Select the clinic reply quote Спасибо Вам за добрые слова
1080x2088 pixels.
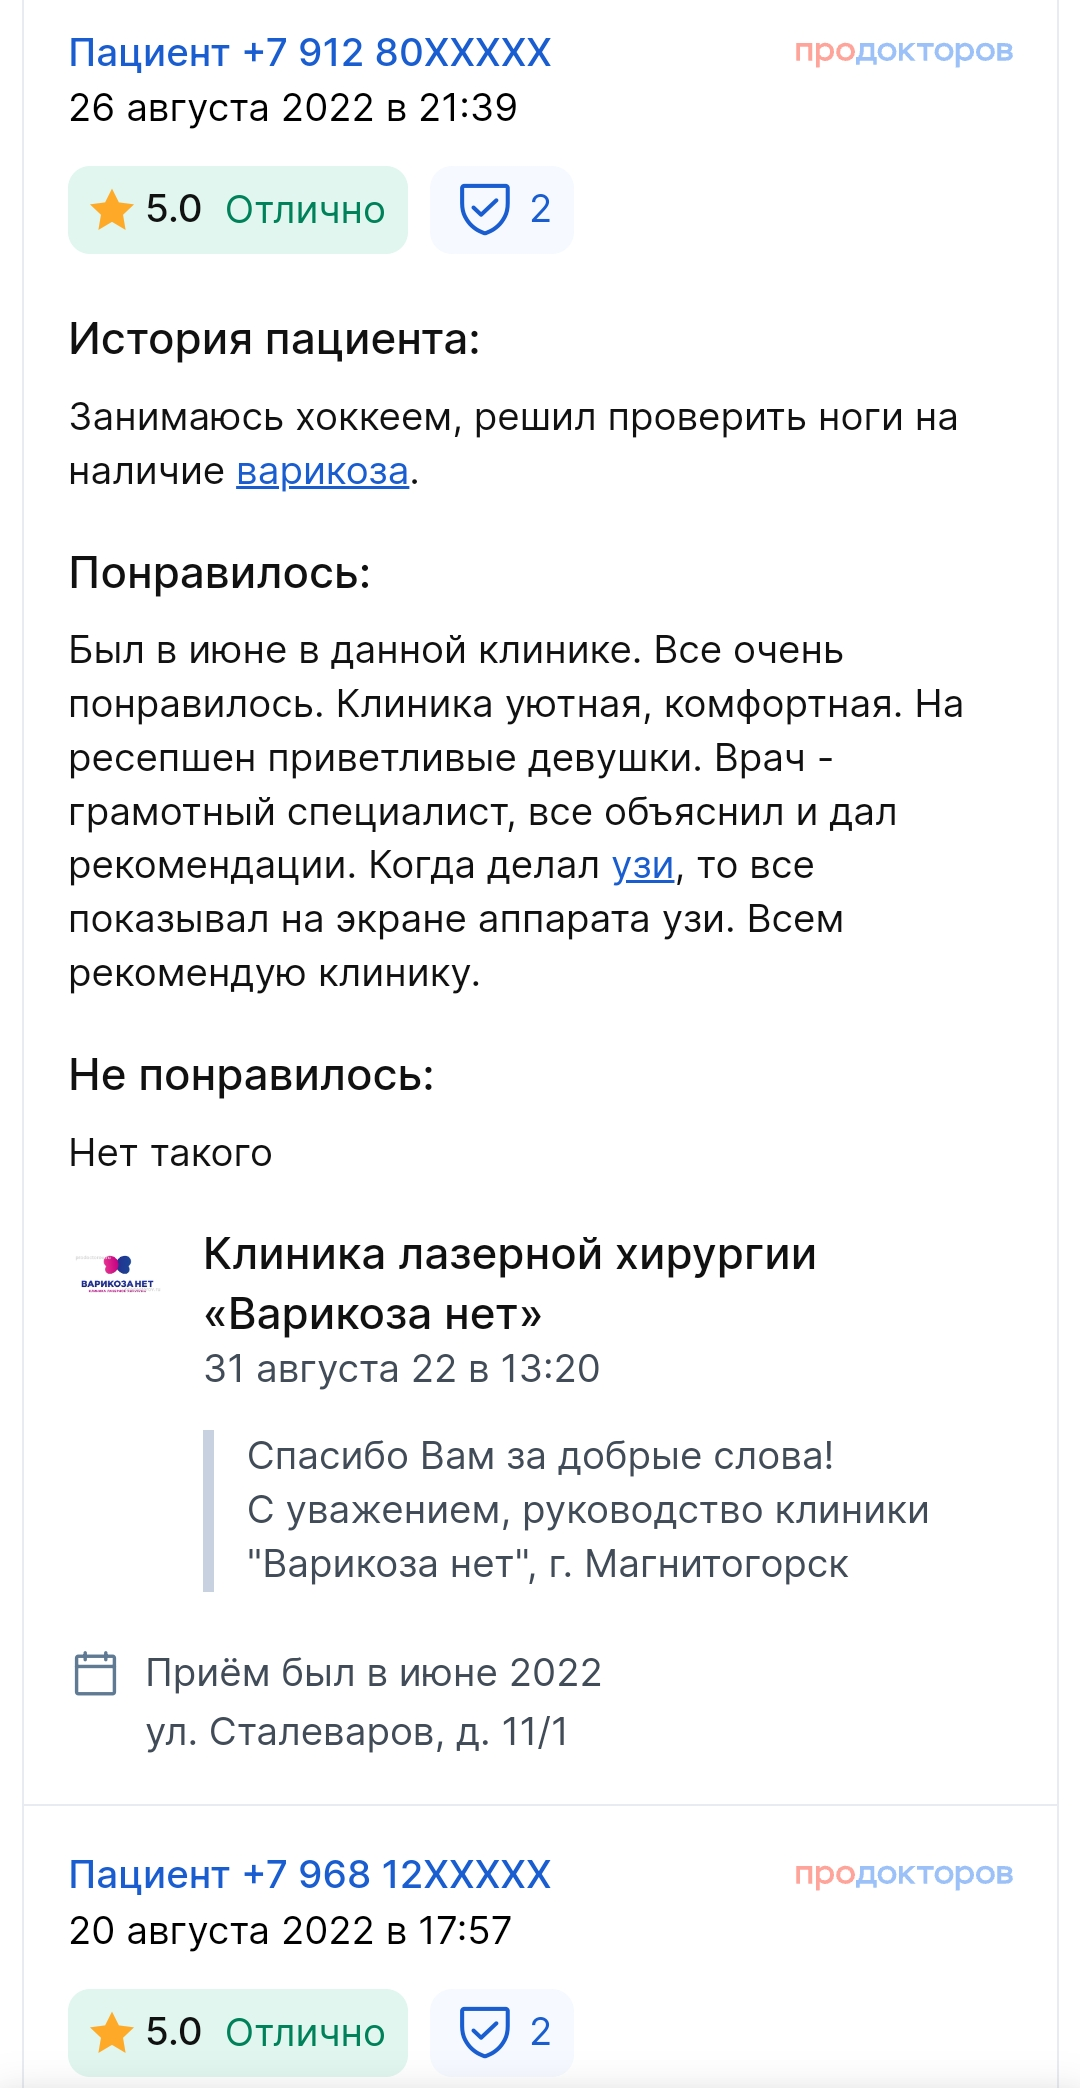click(x=540, y=1456)
